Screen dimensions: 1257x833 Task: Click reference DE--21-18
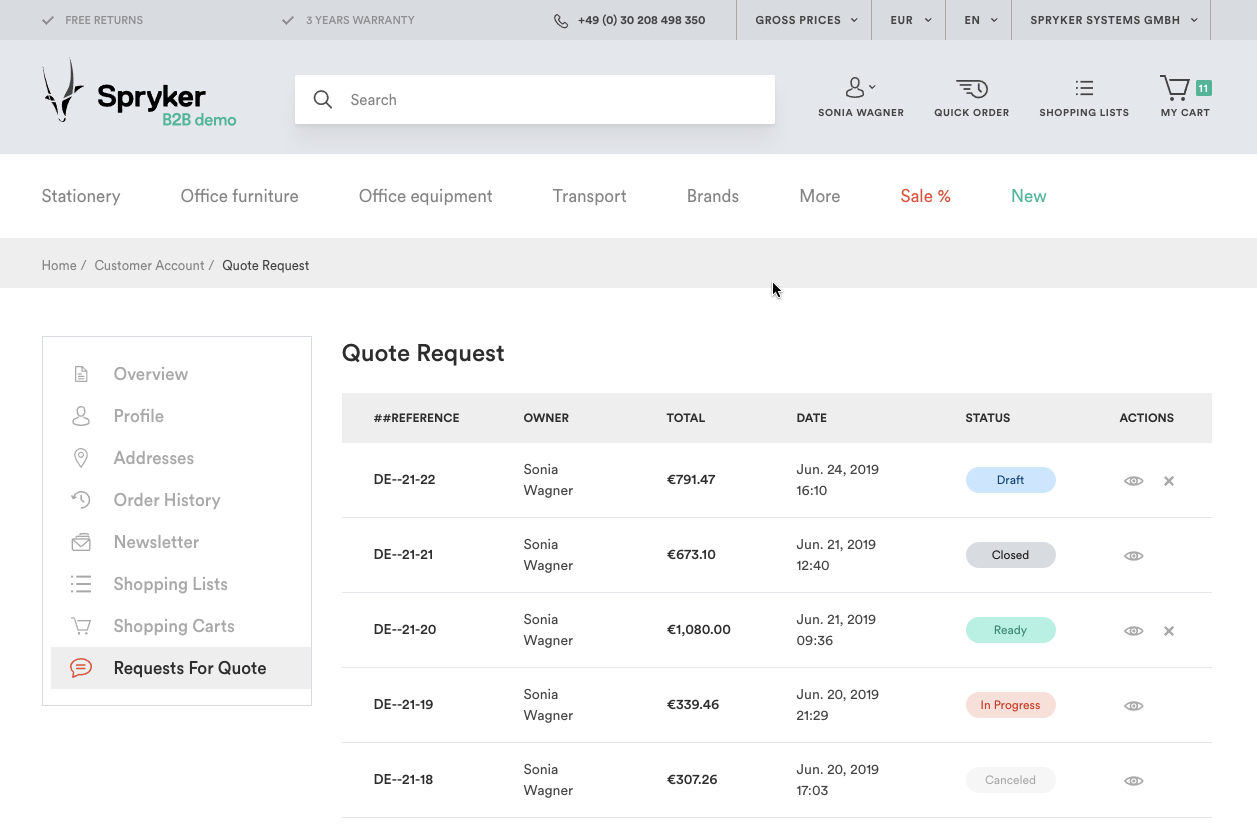click(x=403, y=779)
